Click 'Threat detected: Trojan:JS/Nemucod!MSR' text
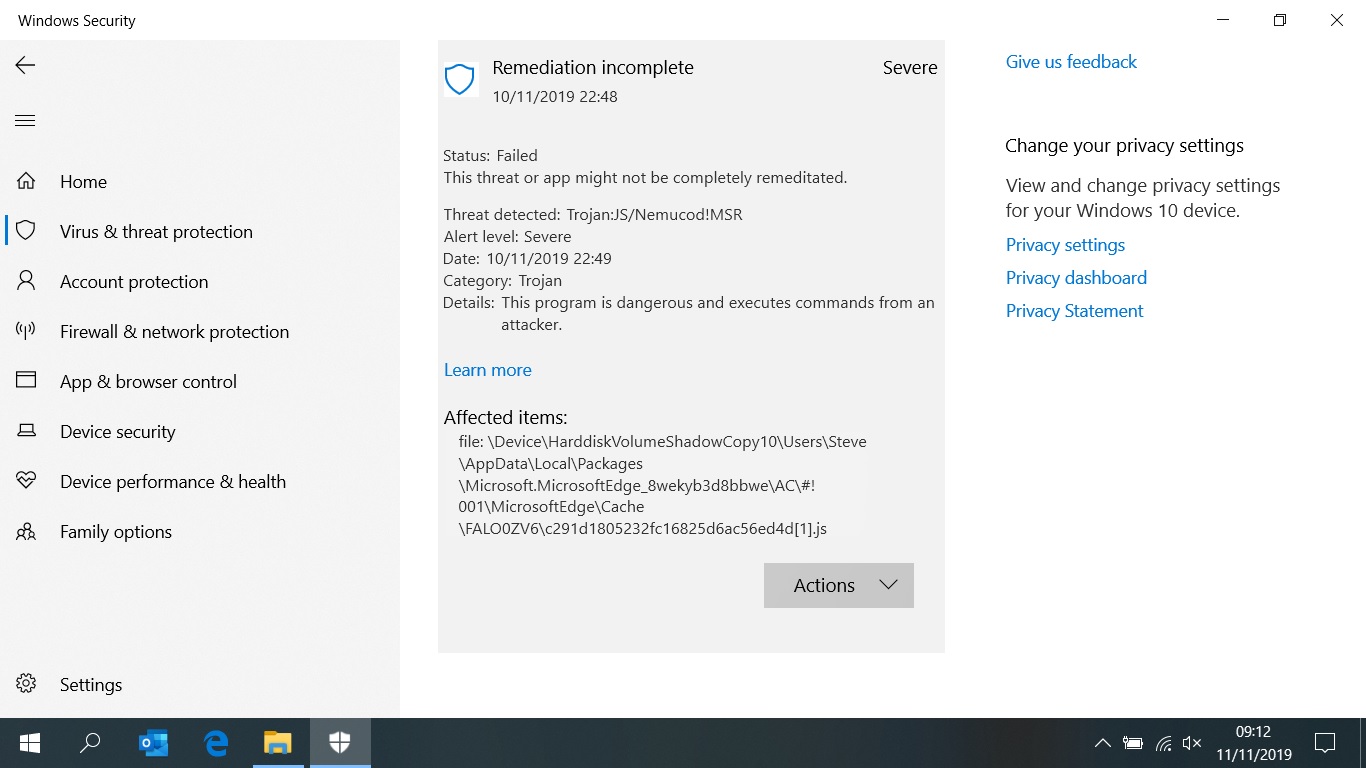Viewport: 1366px width, 768px height. tap(593, 214)
